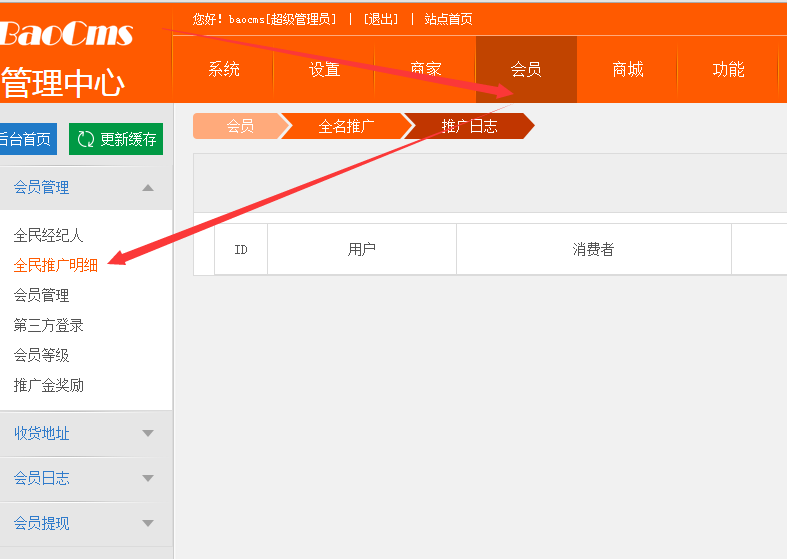Click the BaoCms logo

point(66,34)
